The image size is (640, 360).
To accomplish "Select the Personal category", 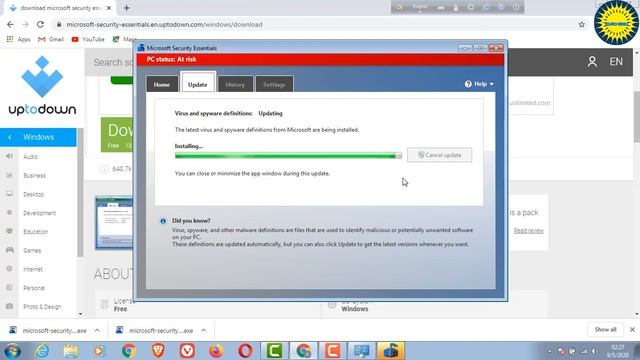I will pos(34,288).
